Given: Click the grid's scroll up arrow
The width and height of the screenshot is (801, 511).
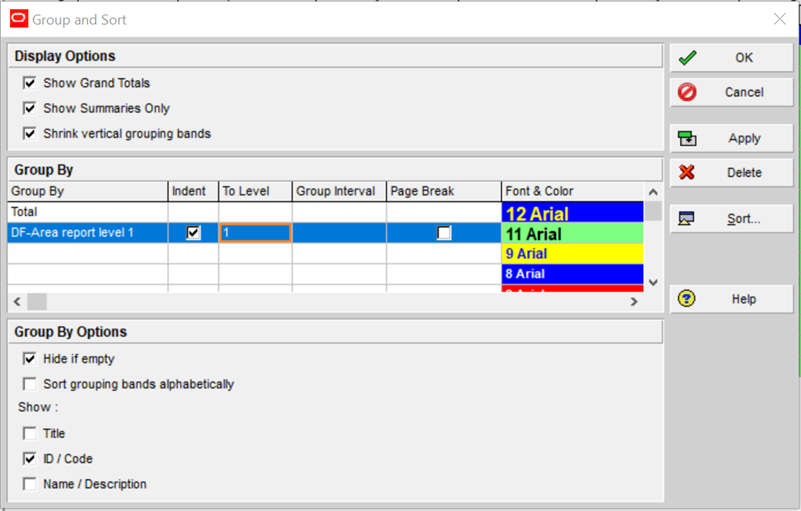Looking at the screenshot, I should click(x=653, y=192).
